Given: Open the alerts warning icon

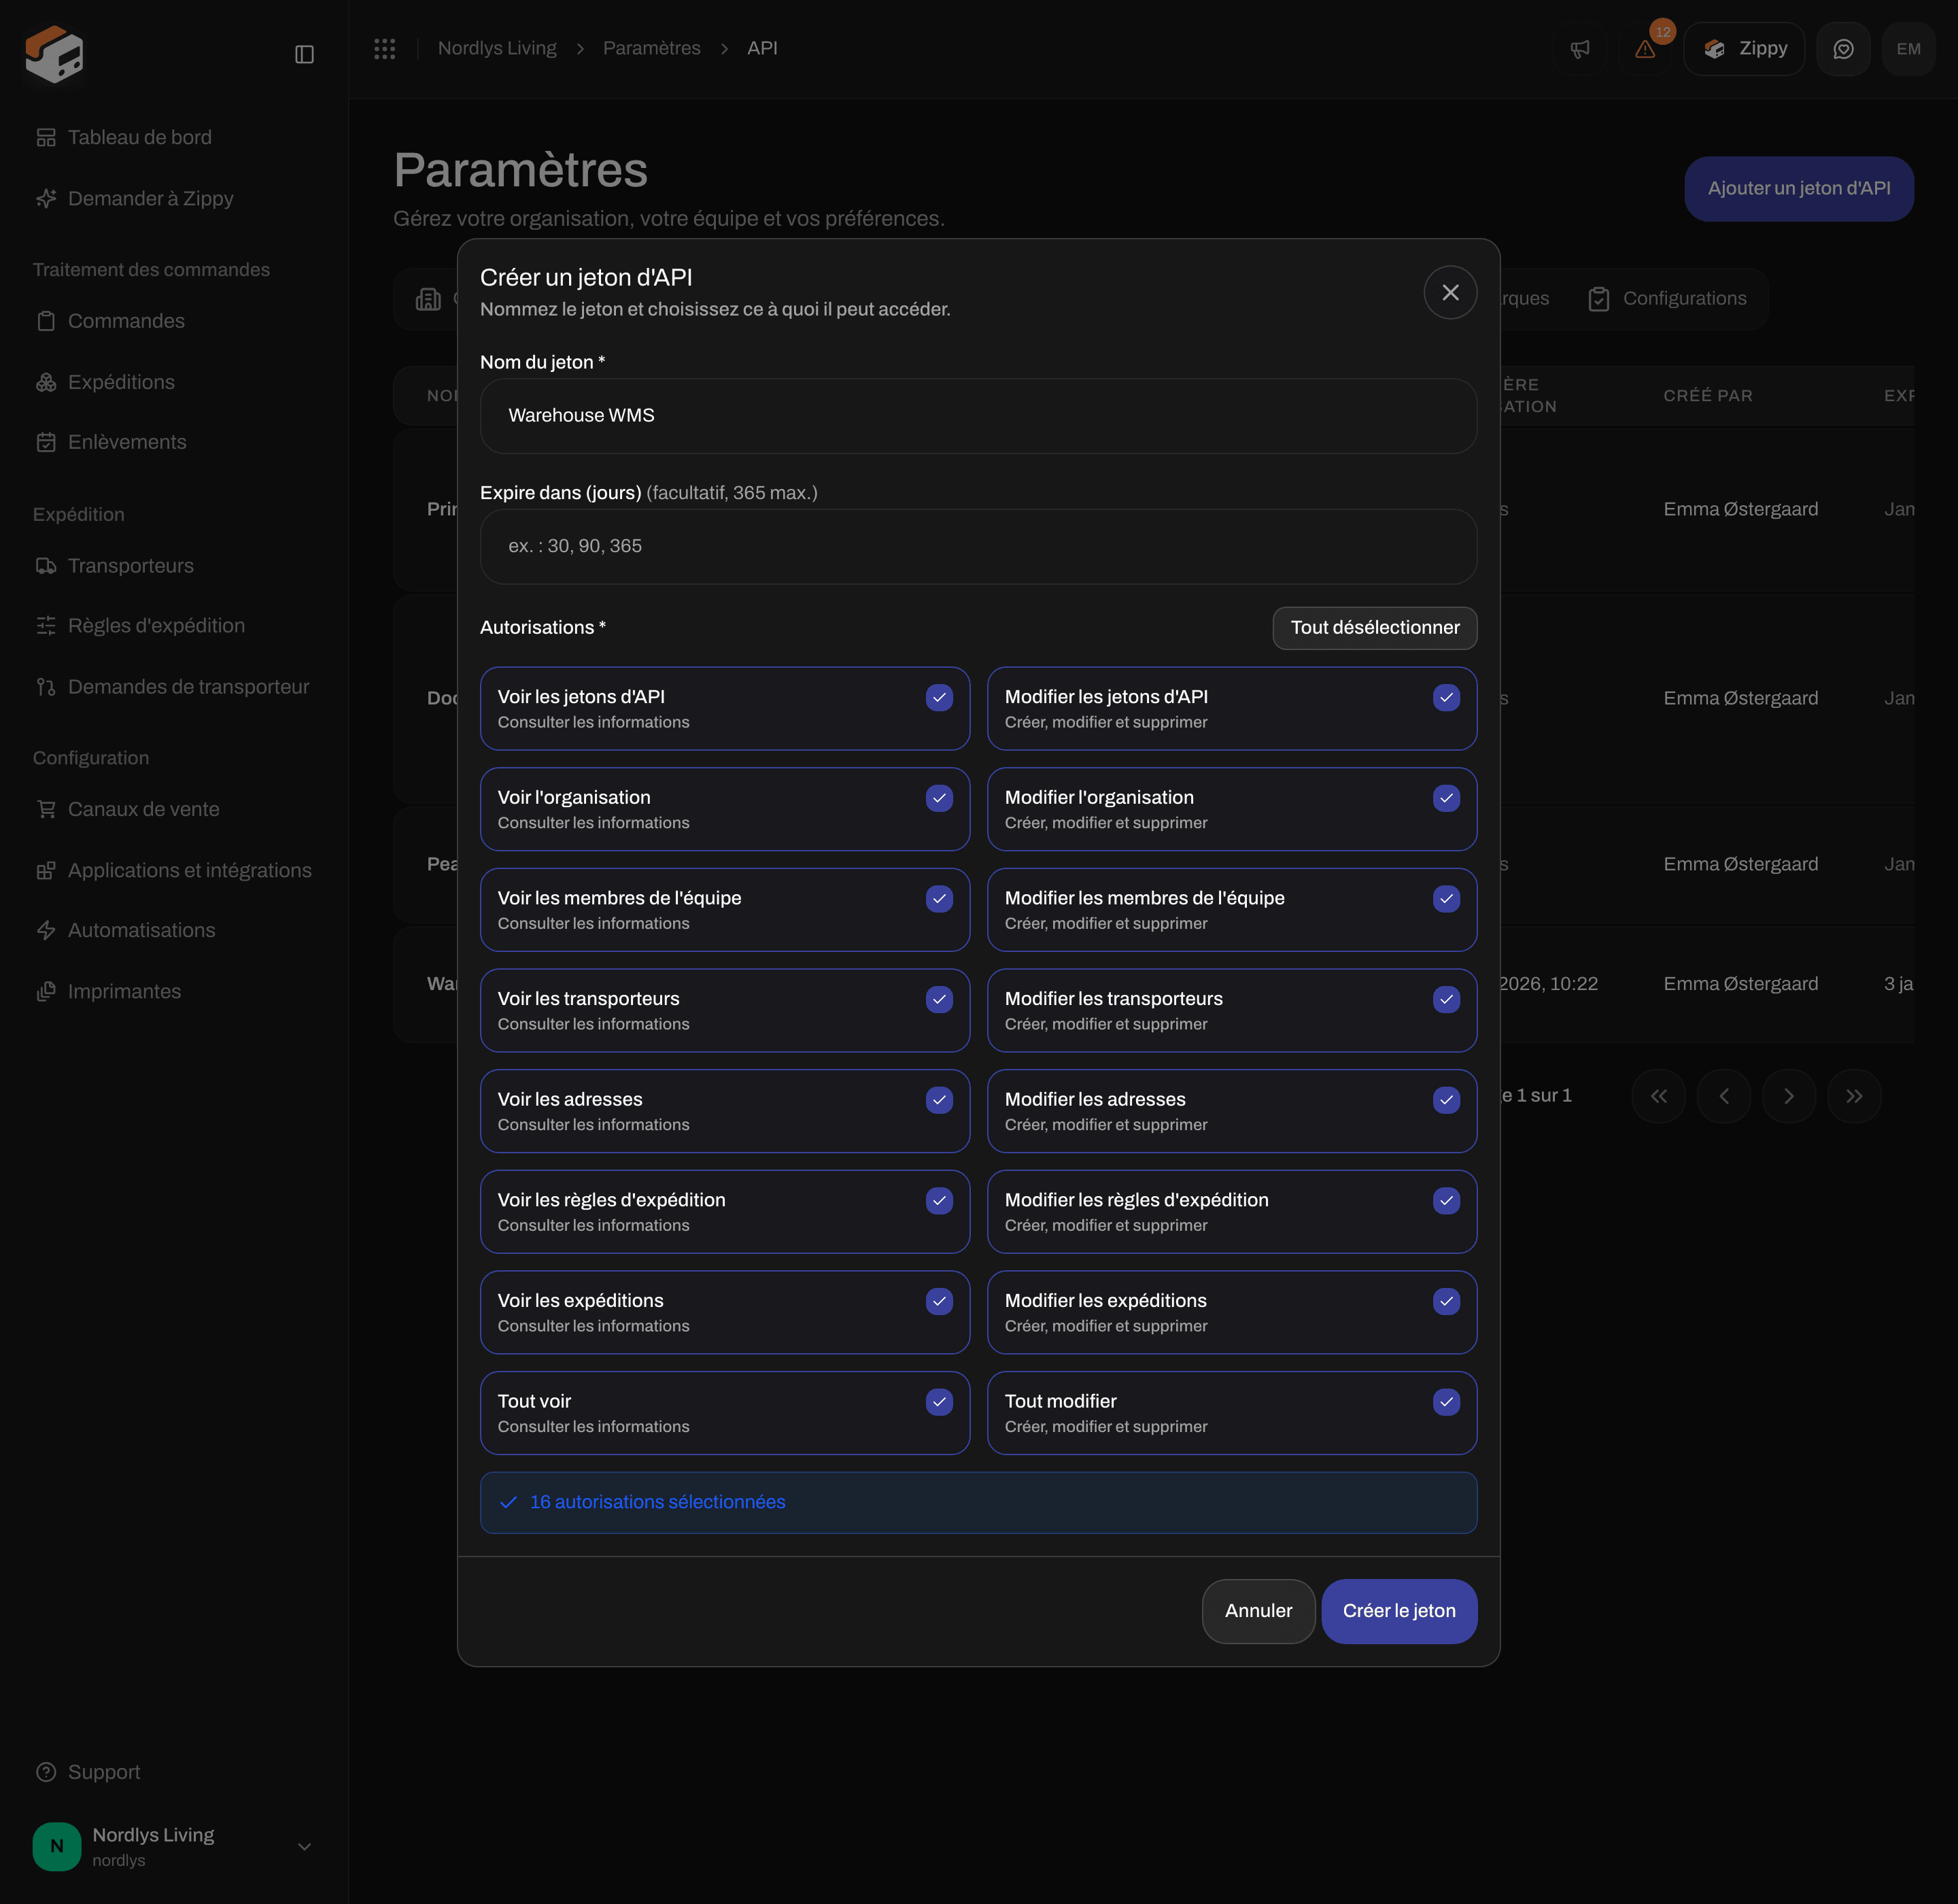Looking at the screenshot, I should (x=1645, y=49).
